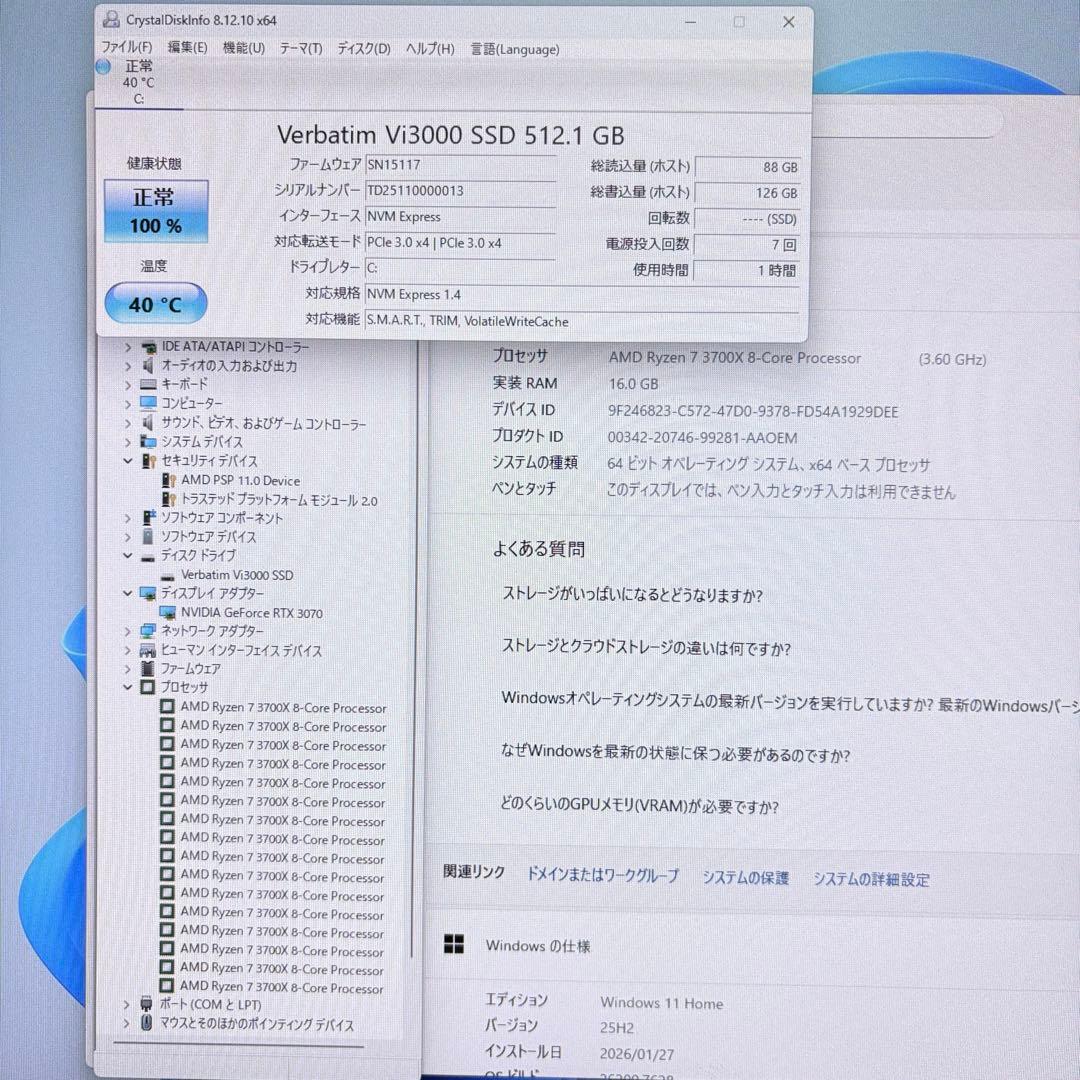The height and width of the screenshot is (1080, 1080).
Task: Click the Windows logo beside Windows の仕様
Action: pyautogui.click(x=455, y=943)
